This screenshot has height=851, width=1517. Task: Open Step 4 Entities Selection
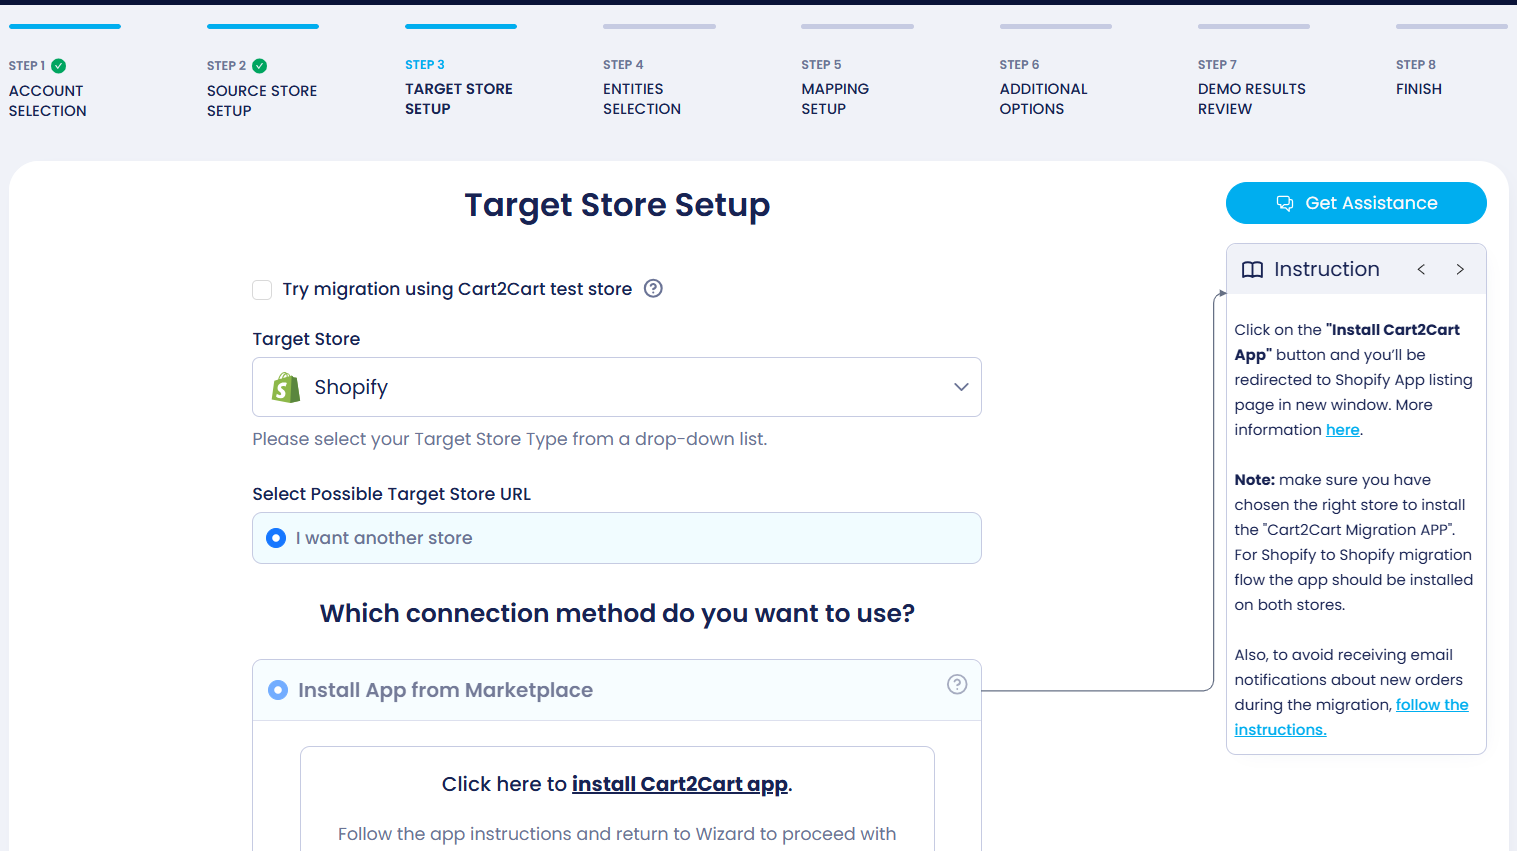pos(642,87)
